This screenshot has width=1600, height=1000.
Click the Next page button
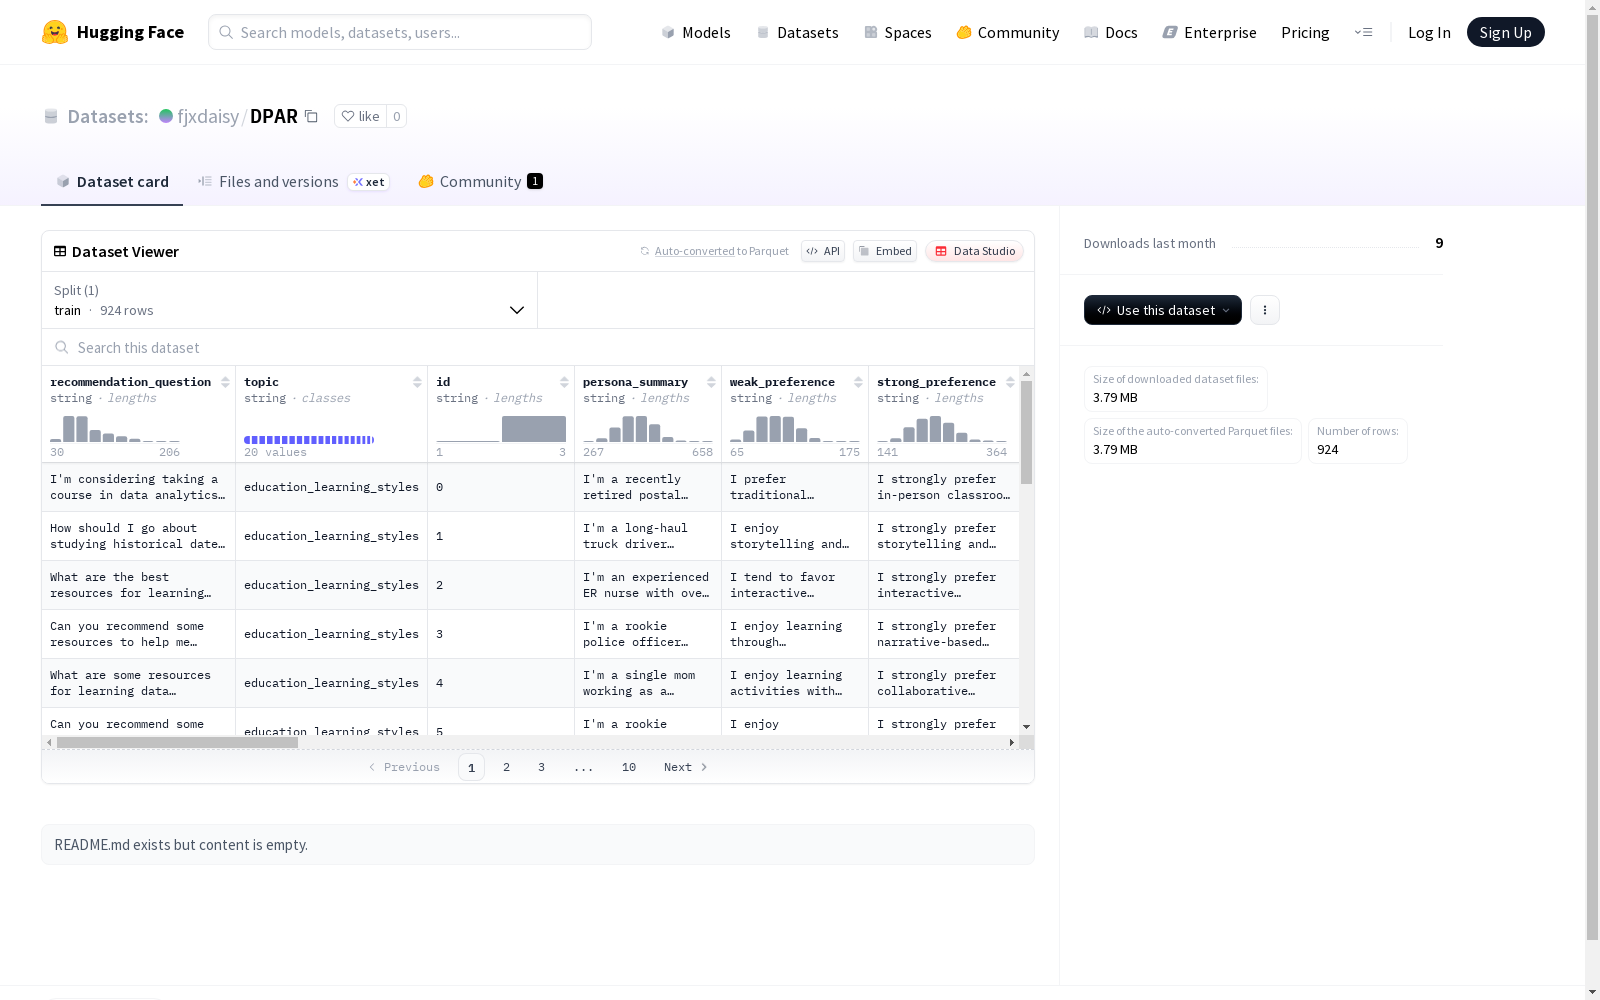(686, 767)
